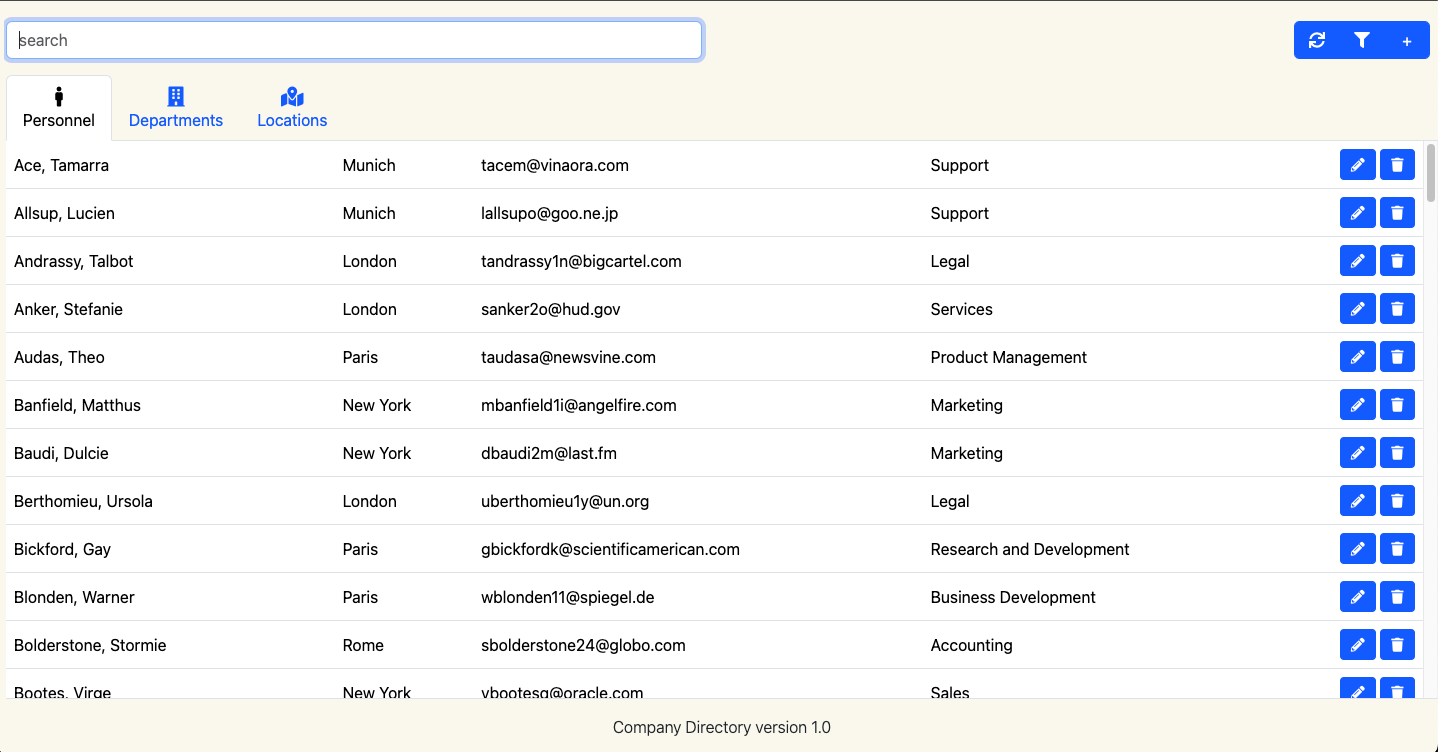Select the Personnel tab
The width and height of the screenshot is (1438, 752).
coord(59,108)
